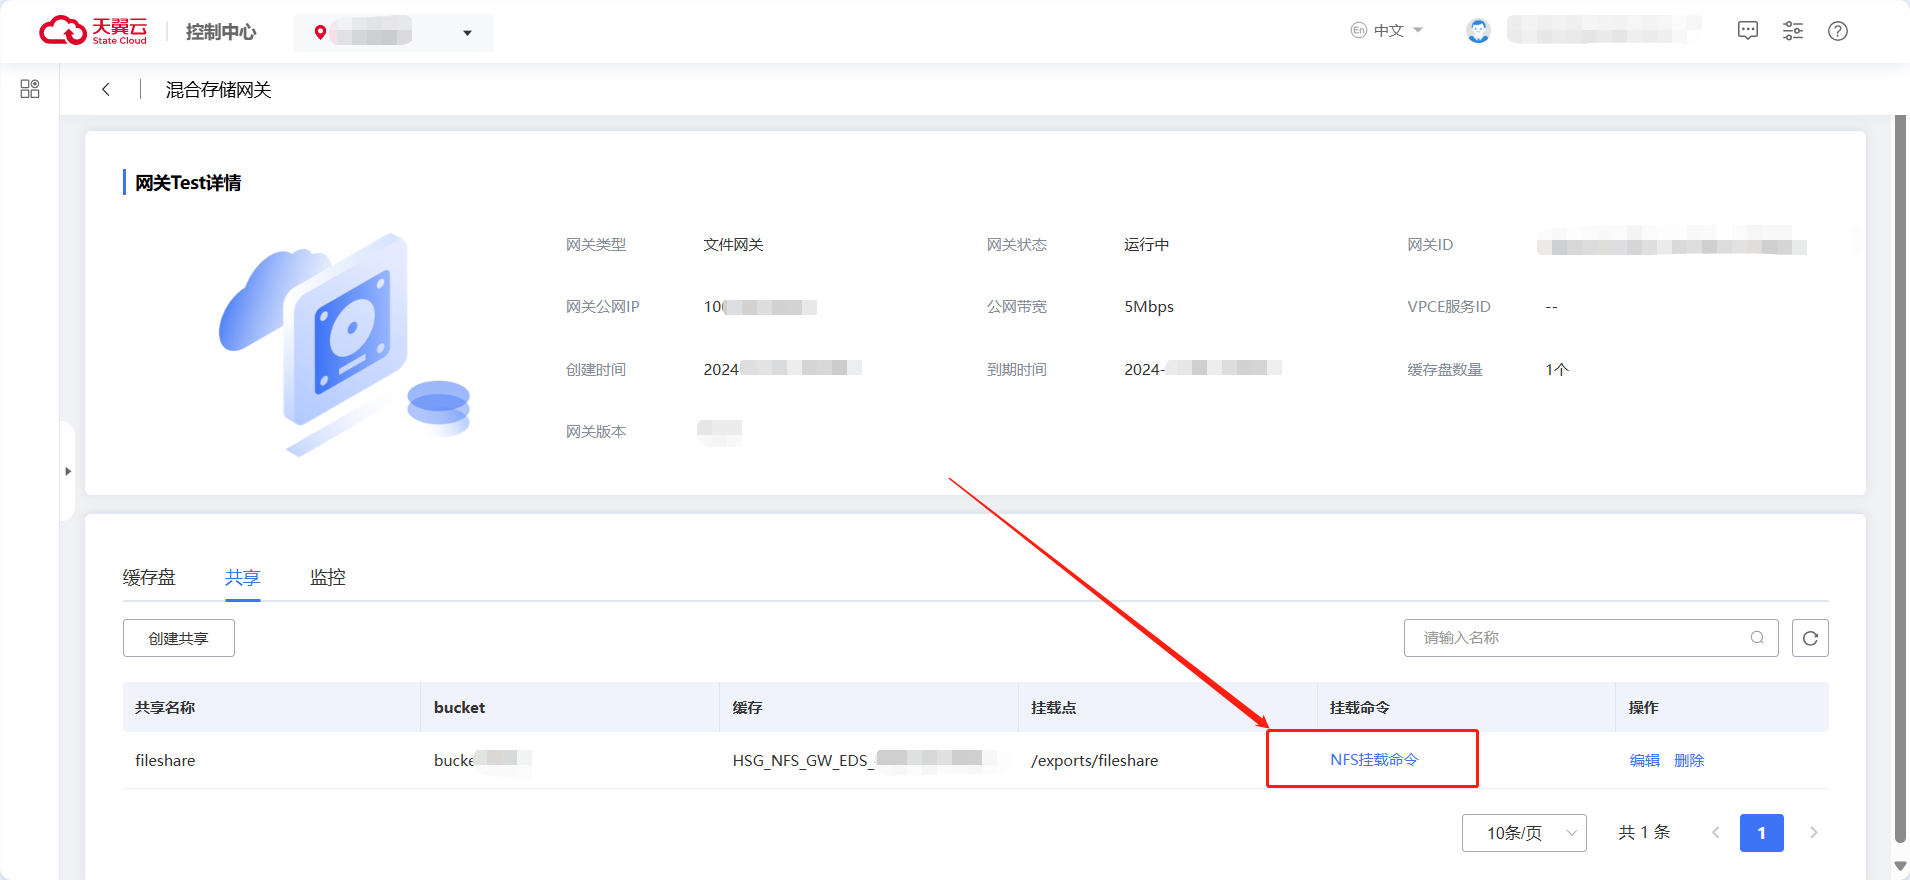
Task: Open the services grid menu icon
Action: coord(30,89)
